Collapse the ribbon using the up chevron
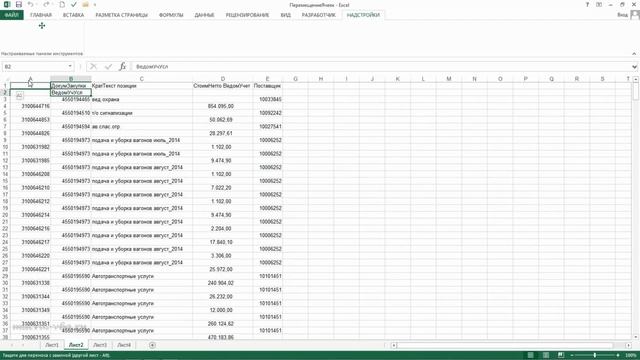The height and width of the screenshot is (360, 640). (634, 53)
